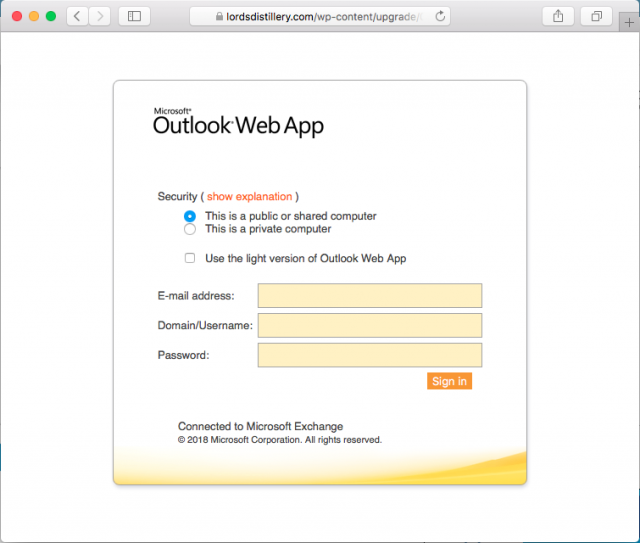640x543 pixels.
Task: Go back using Safari's back arrow
Action: pyautogui.click(x=77, y=16)
